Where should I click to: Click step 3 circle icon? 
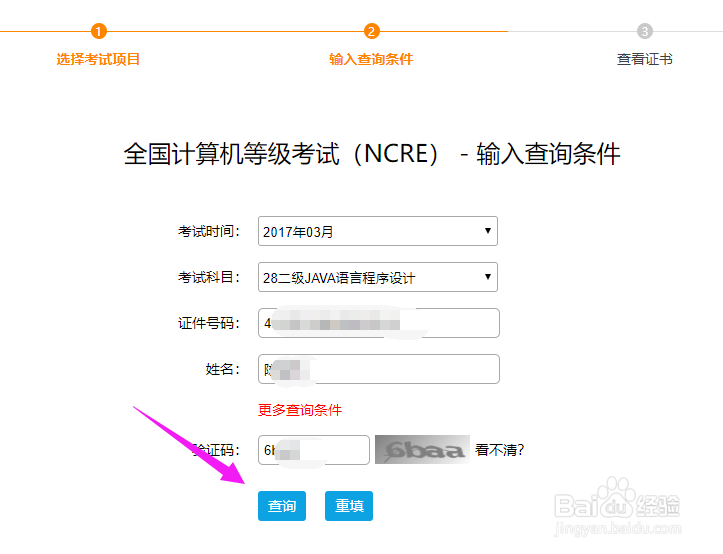click(x=645, y=31)
